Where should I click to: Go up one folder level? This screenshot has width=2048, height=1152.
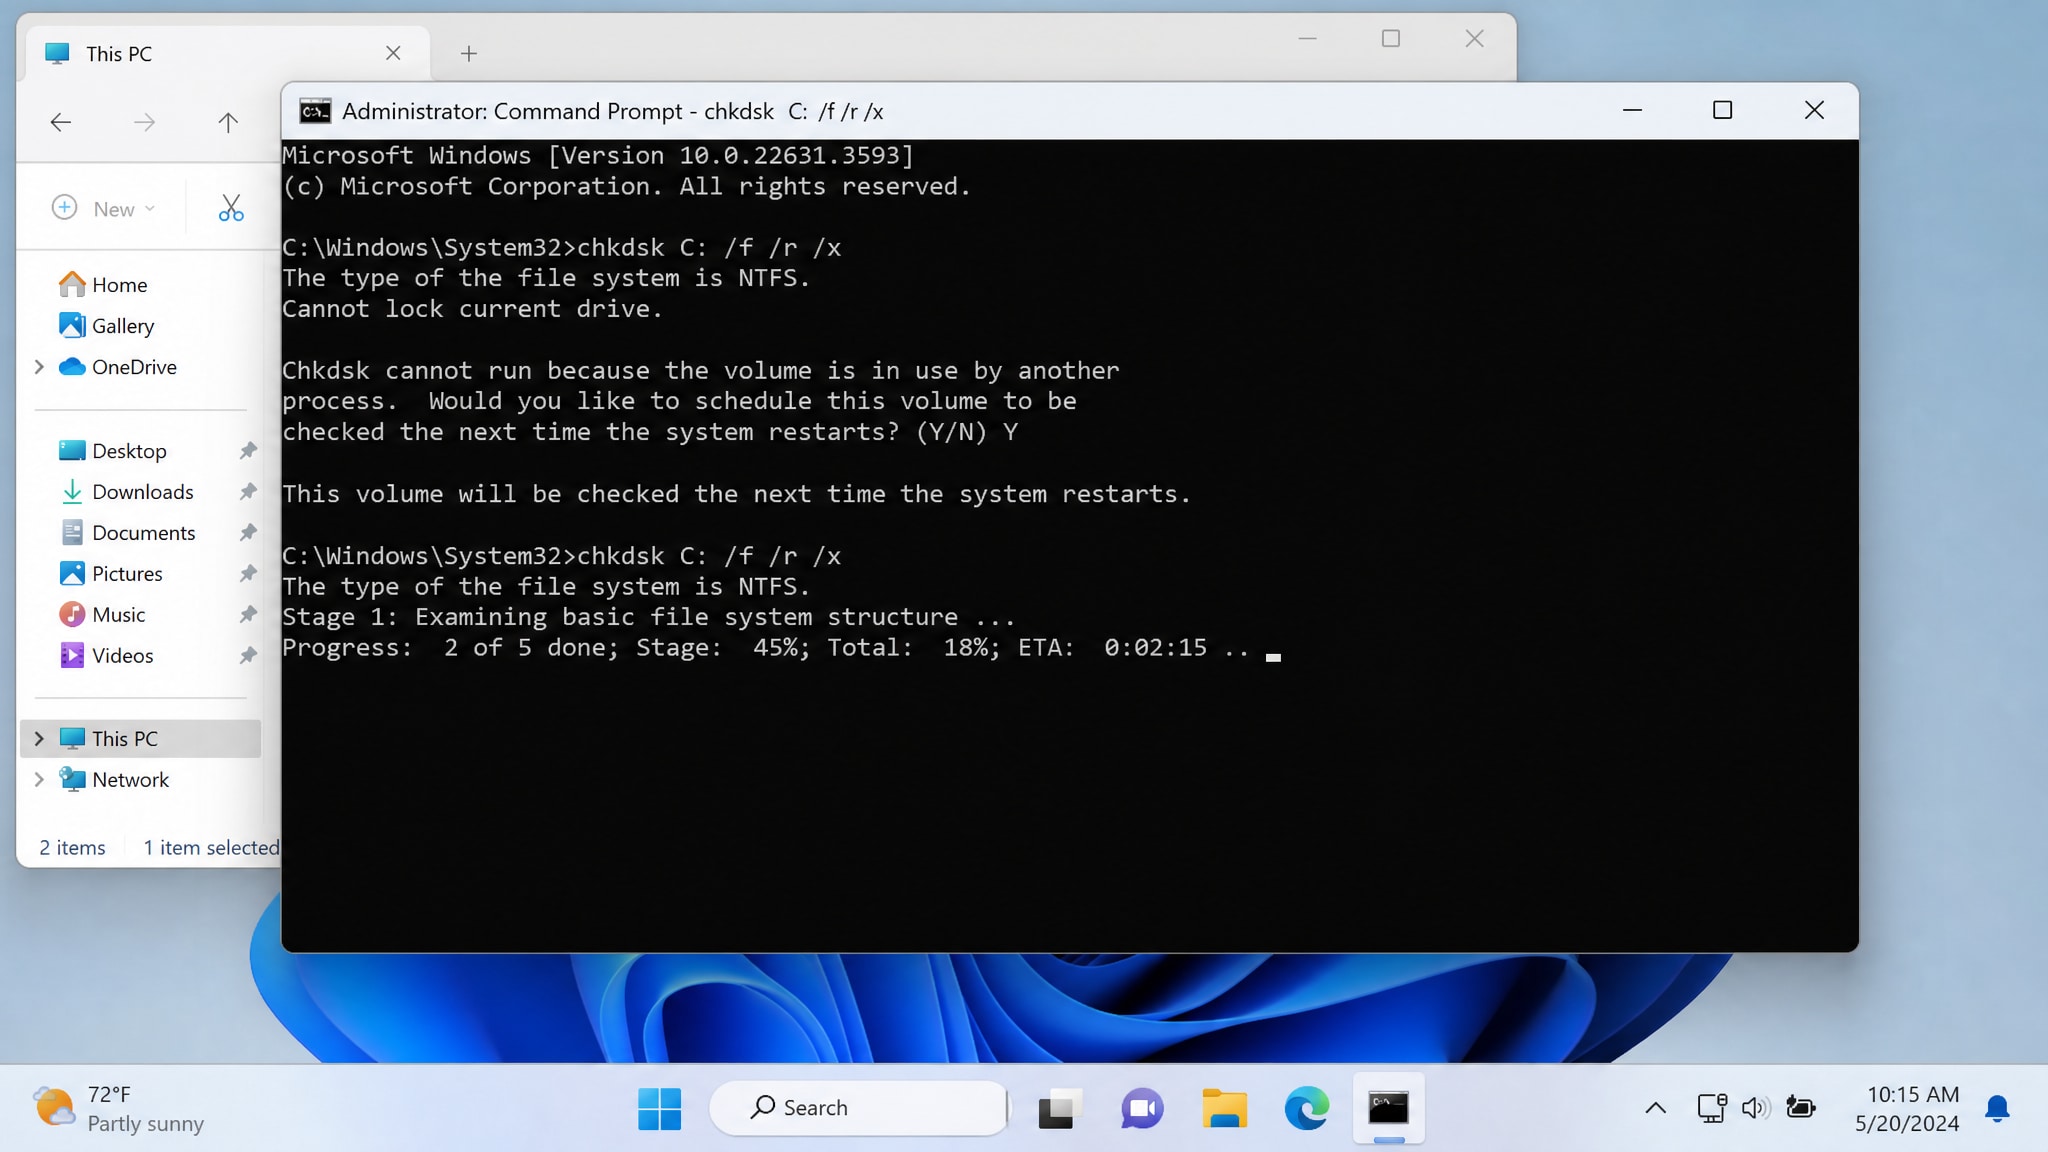coord(228,122)
